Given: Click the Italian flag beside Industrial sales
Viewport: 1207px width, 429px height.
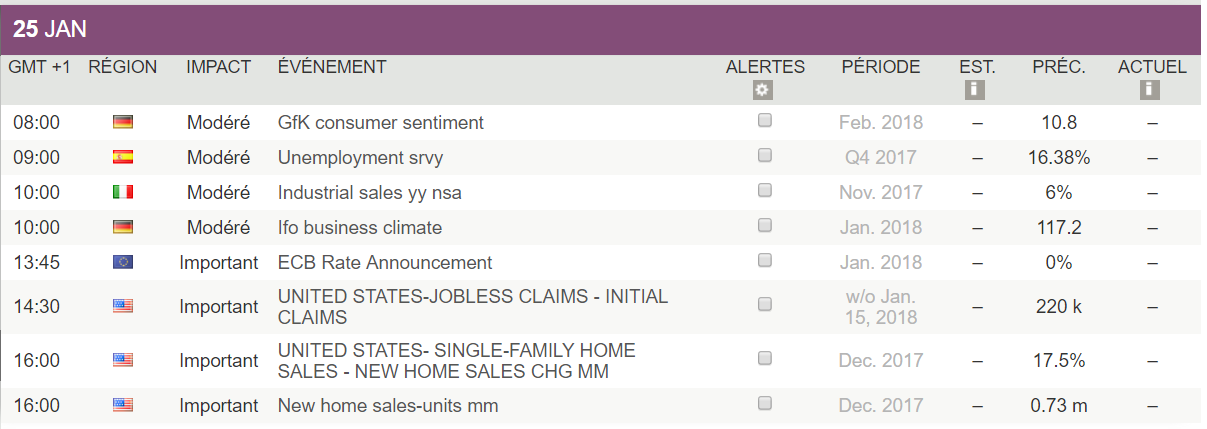Looking at the screenshot, I should coord(123,192).
